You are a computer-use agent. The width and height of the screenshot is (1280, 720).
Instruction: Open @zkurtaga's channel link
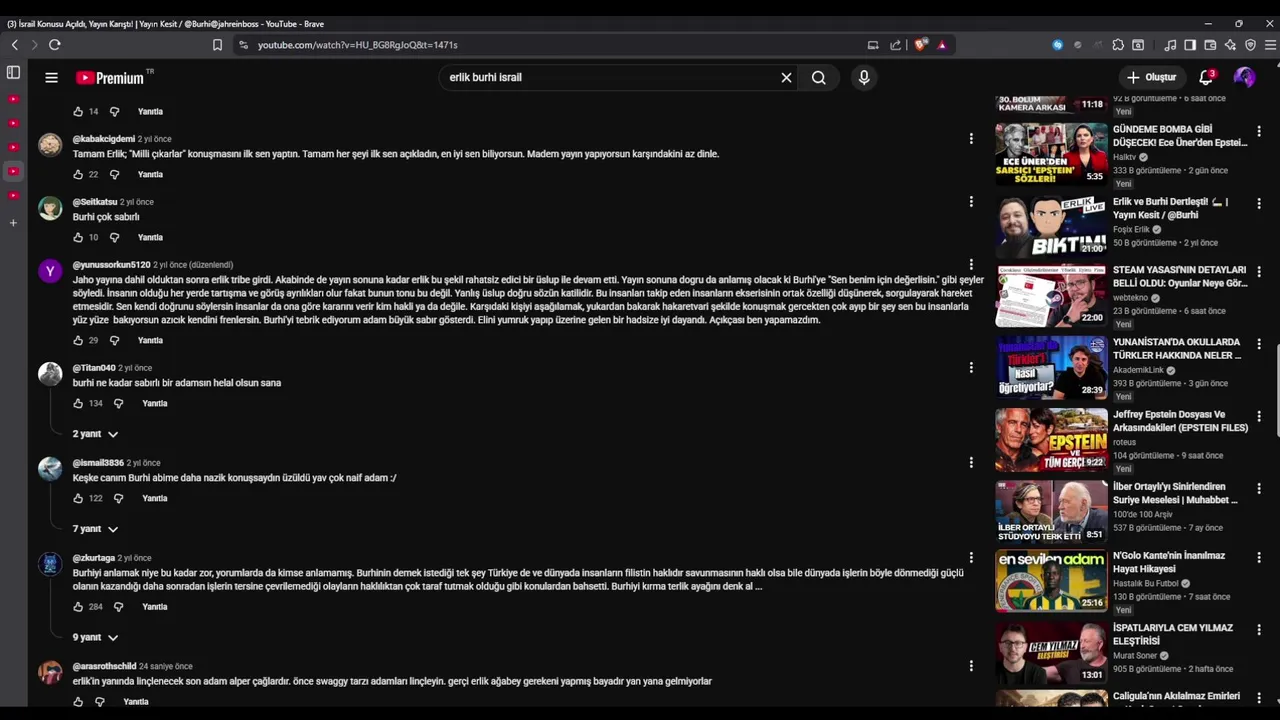tap(94, 558)
